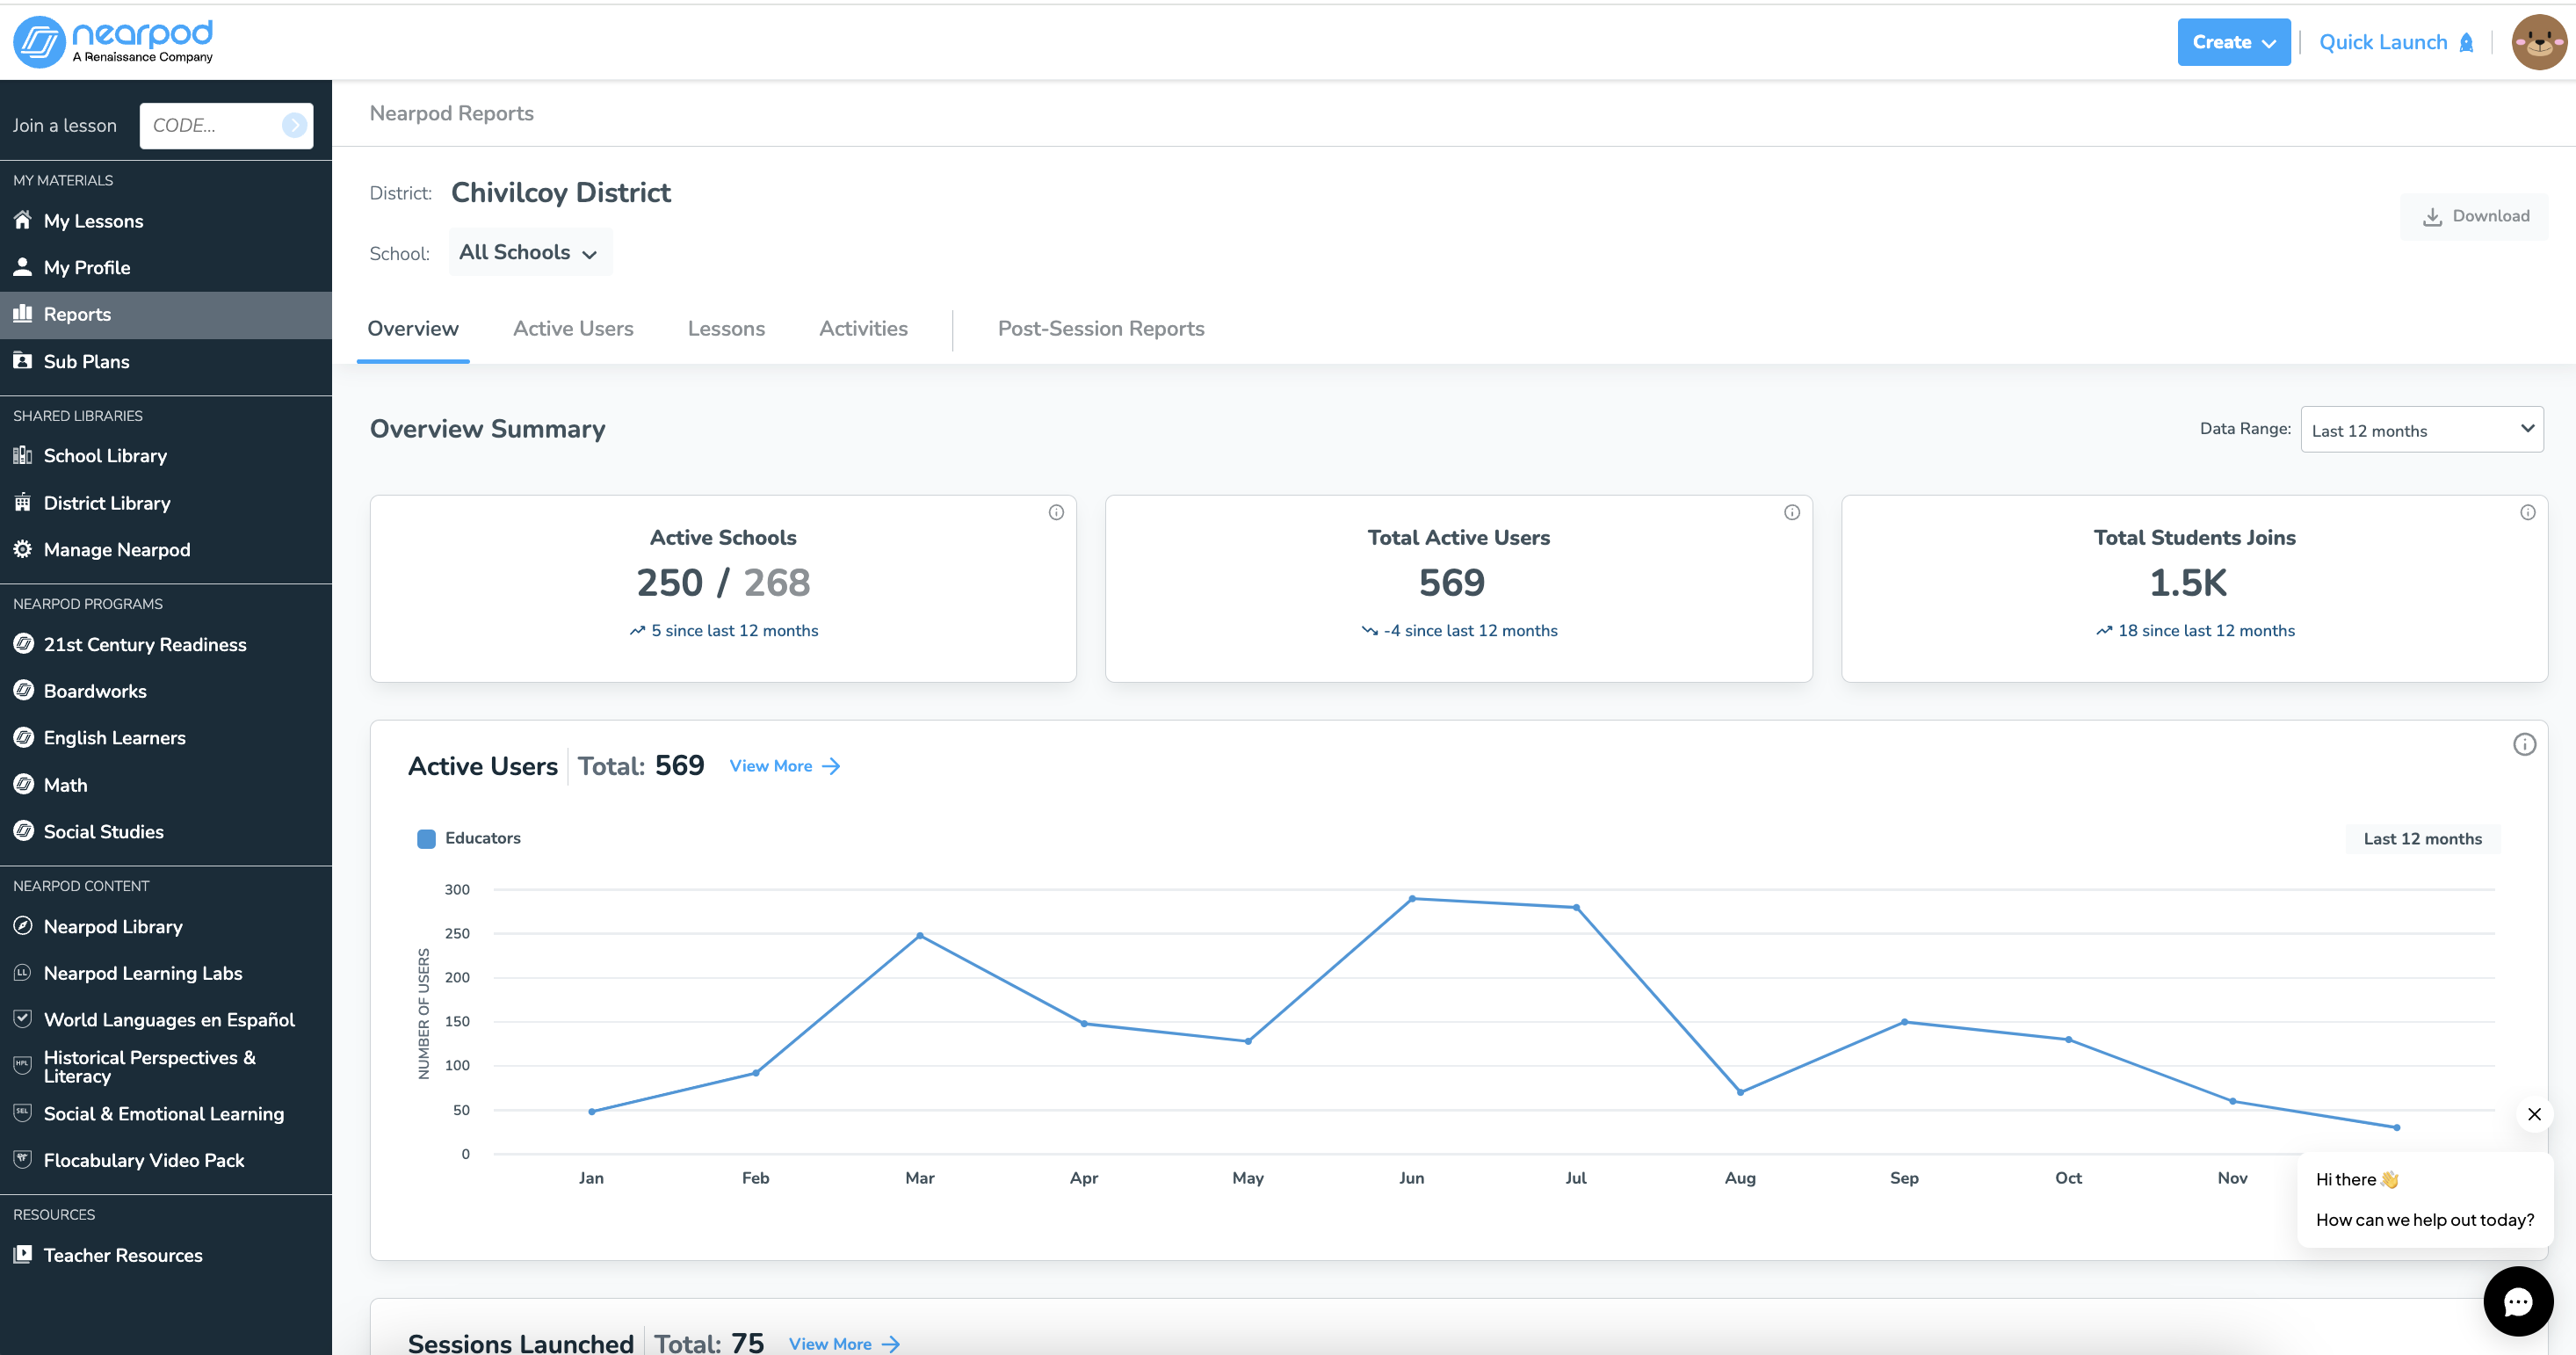The height and width of the screenshot is (1355, 2576).
Task: Click the My Lessons home icon
Action: click(22, 220)
